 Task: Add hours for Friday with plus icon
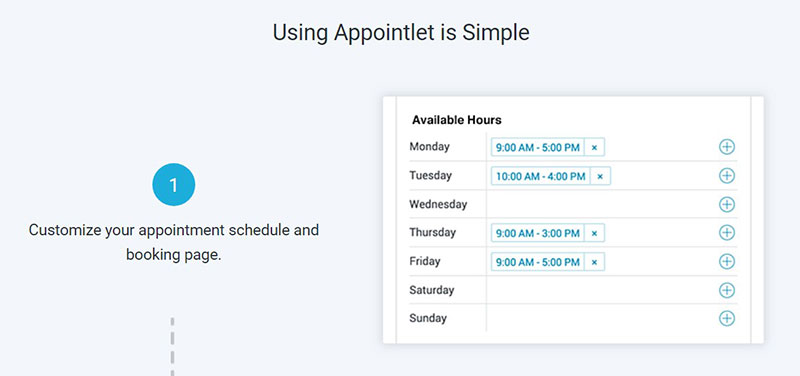coord(727,262)
